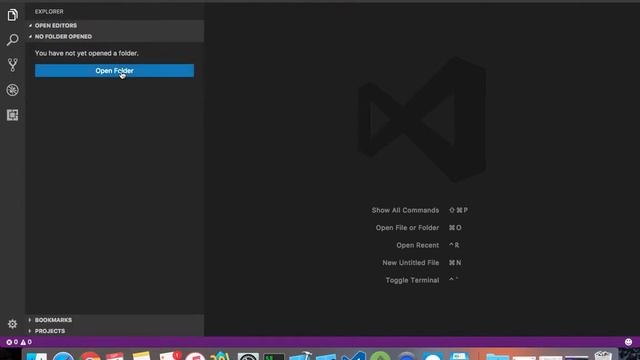Open problems via errors and warnings count
Image resolution: width=640 pixels, height=360 pixels.
click(x=19, y=342)
